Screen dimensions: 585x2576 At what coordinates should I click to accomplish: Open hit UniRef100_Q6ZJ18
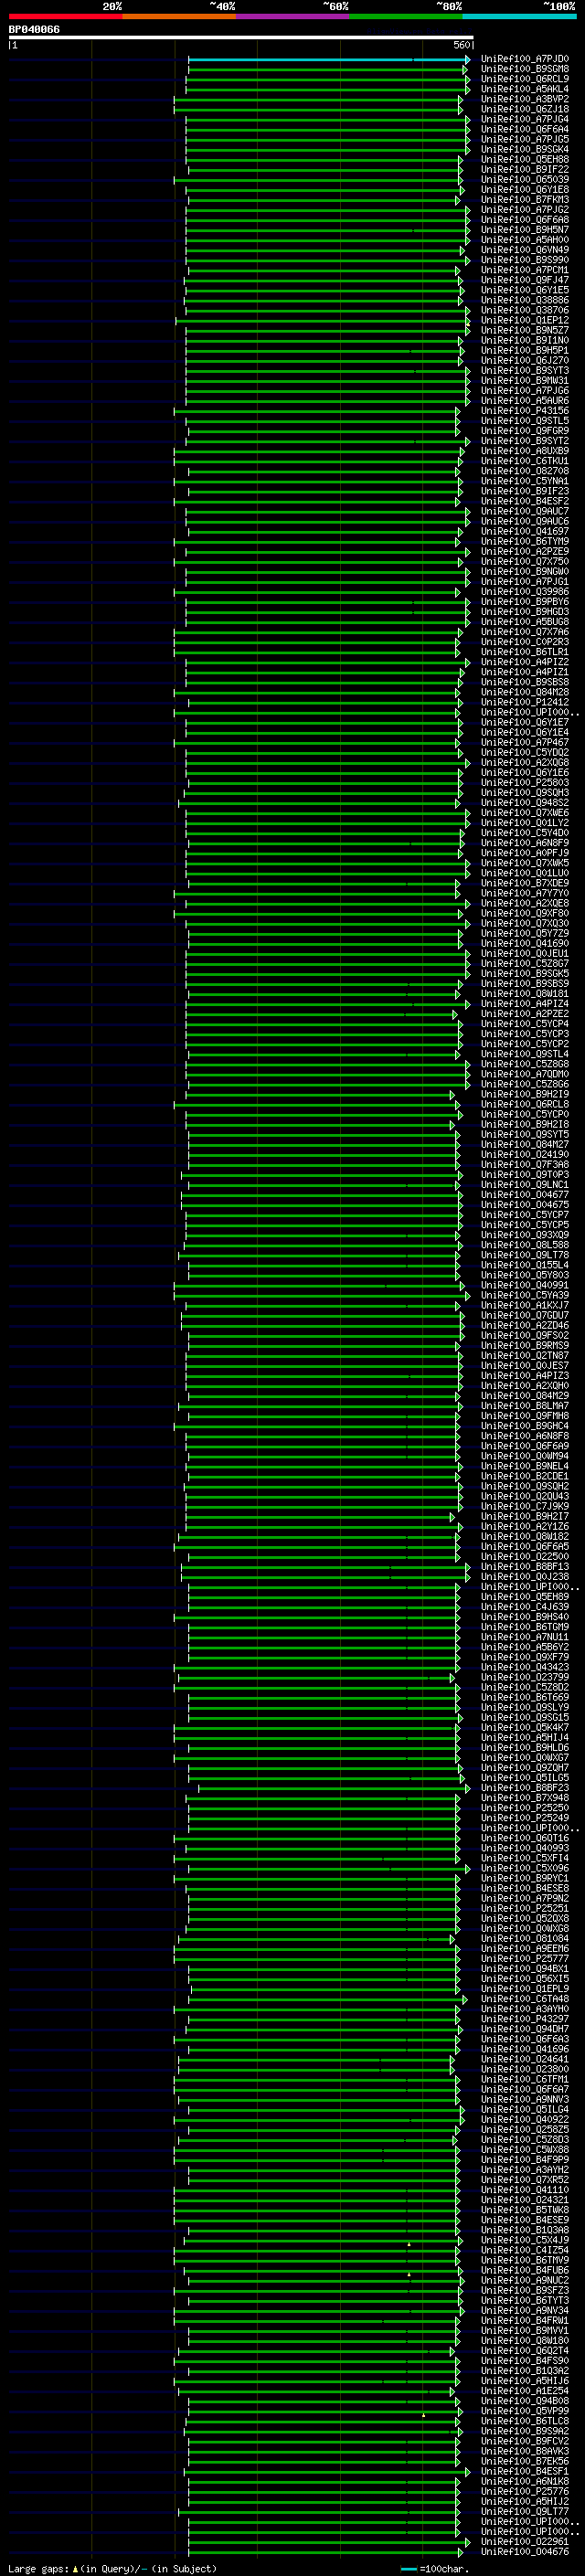(x=525, y=109)
